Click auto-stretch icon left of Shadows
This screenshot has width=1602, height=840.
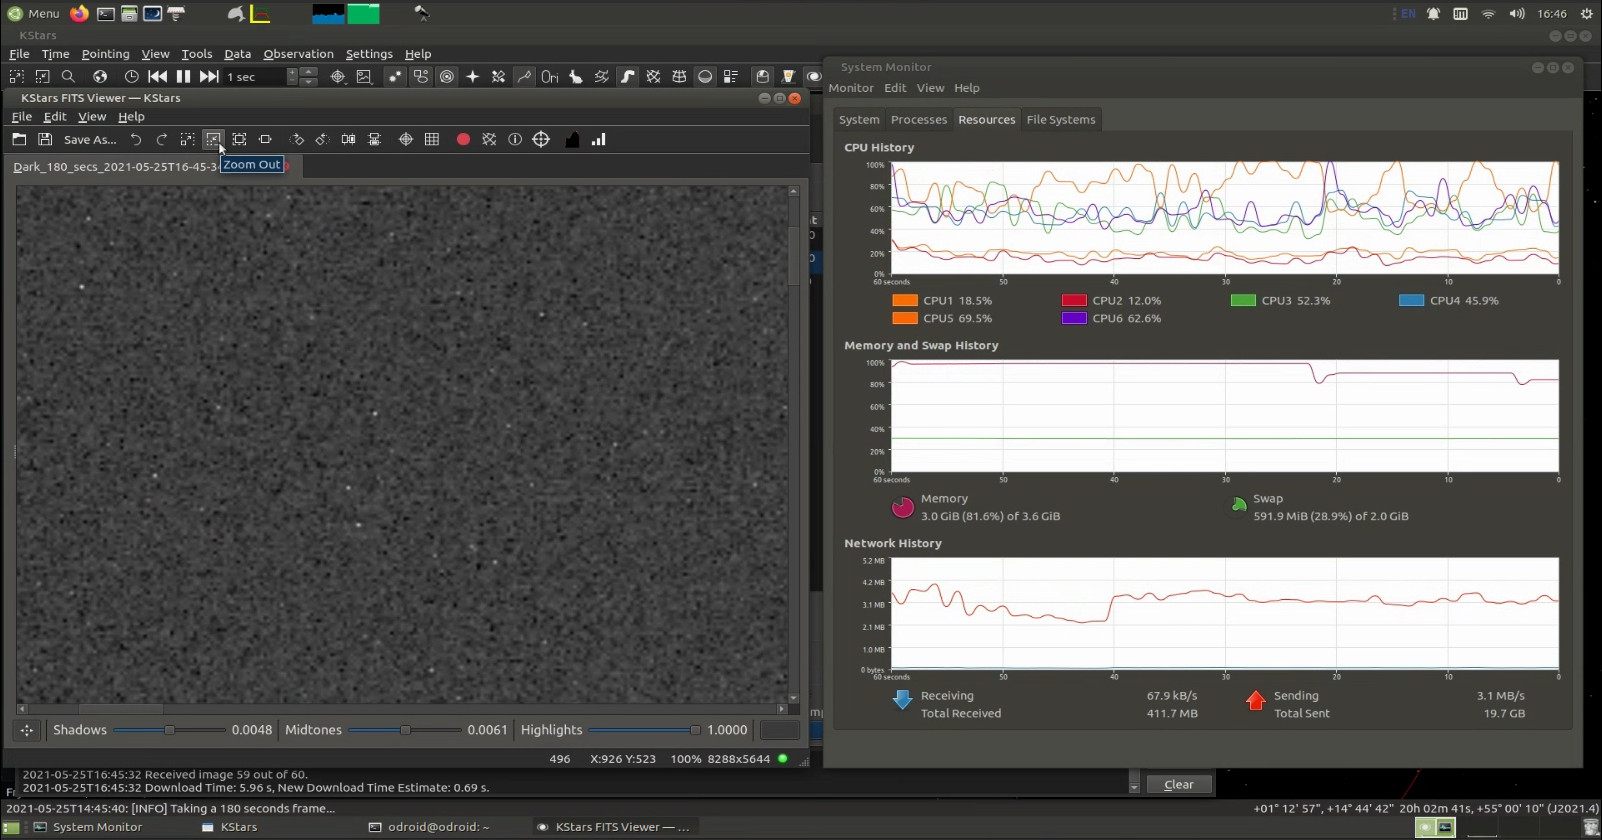[x=27, y=730]
